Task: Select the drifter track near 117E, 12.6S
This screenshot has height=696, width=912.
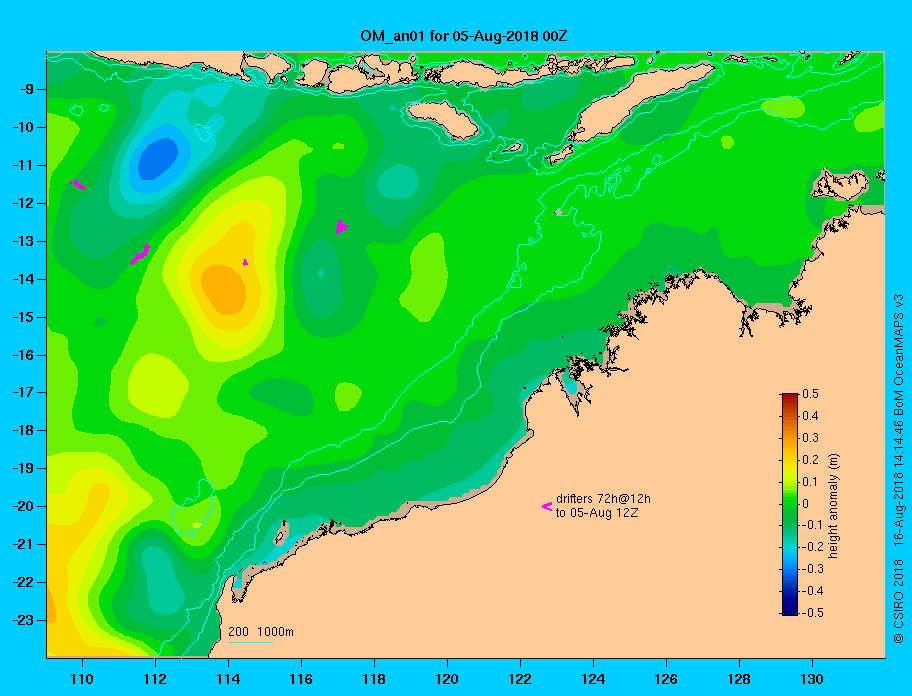Action: click(341, 227)
